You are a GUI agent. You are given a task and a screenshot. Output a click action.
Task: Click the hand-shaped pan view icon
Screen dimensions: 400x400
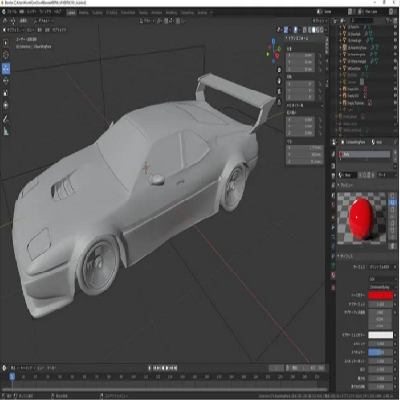click(x=279, y=81)
